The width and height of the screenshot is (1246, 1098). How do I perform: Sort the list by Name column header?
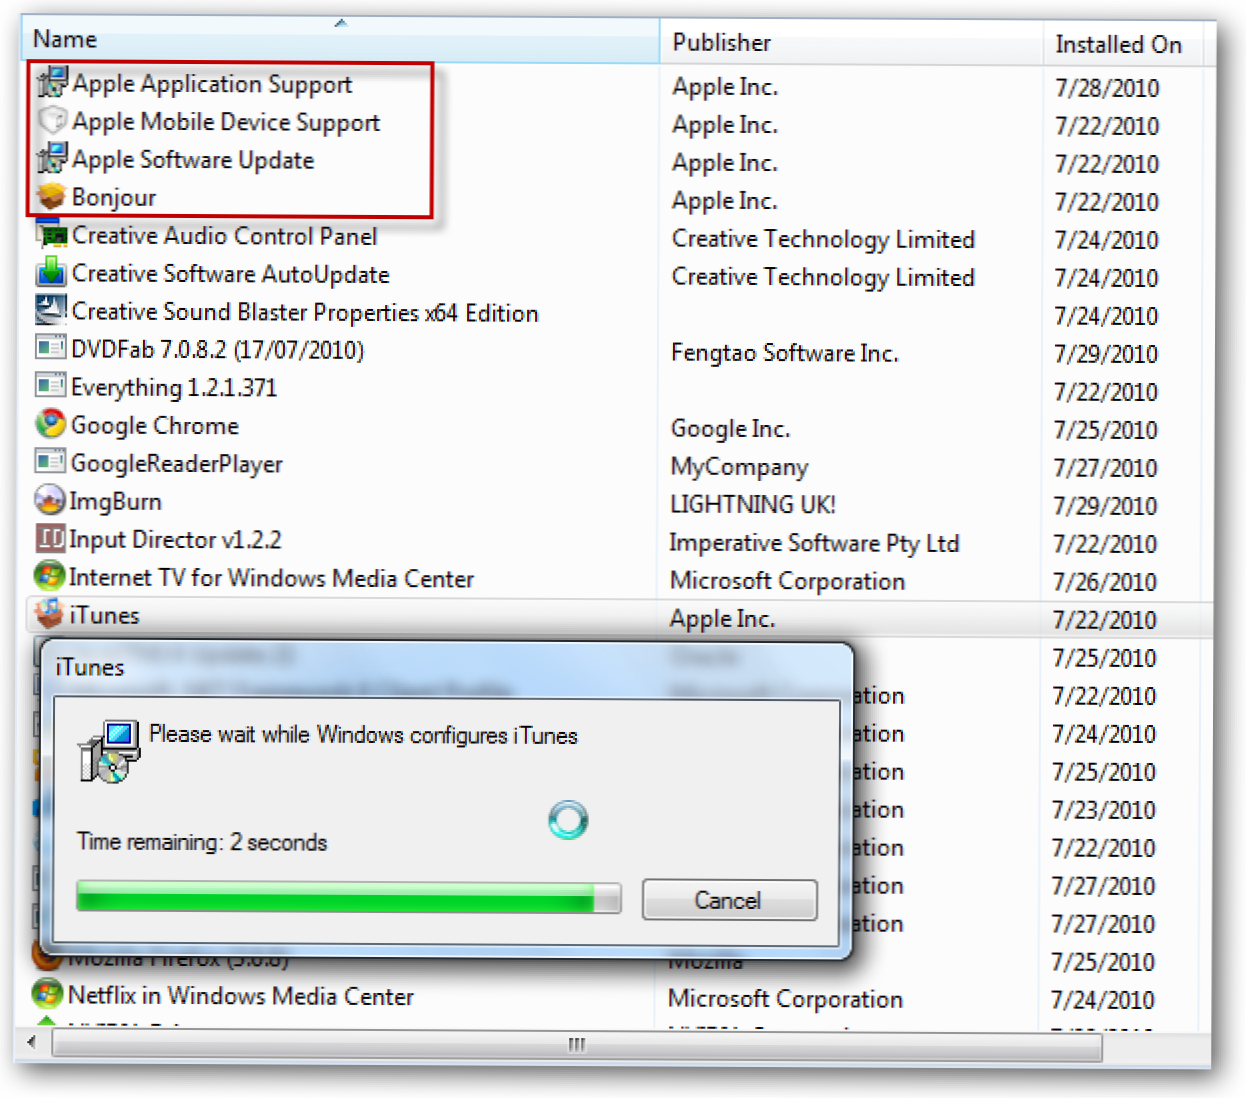click(65, 40)
